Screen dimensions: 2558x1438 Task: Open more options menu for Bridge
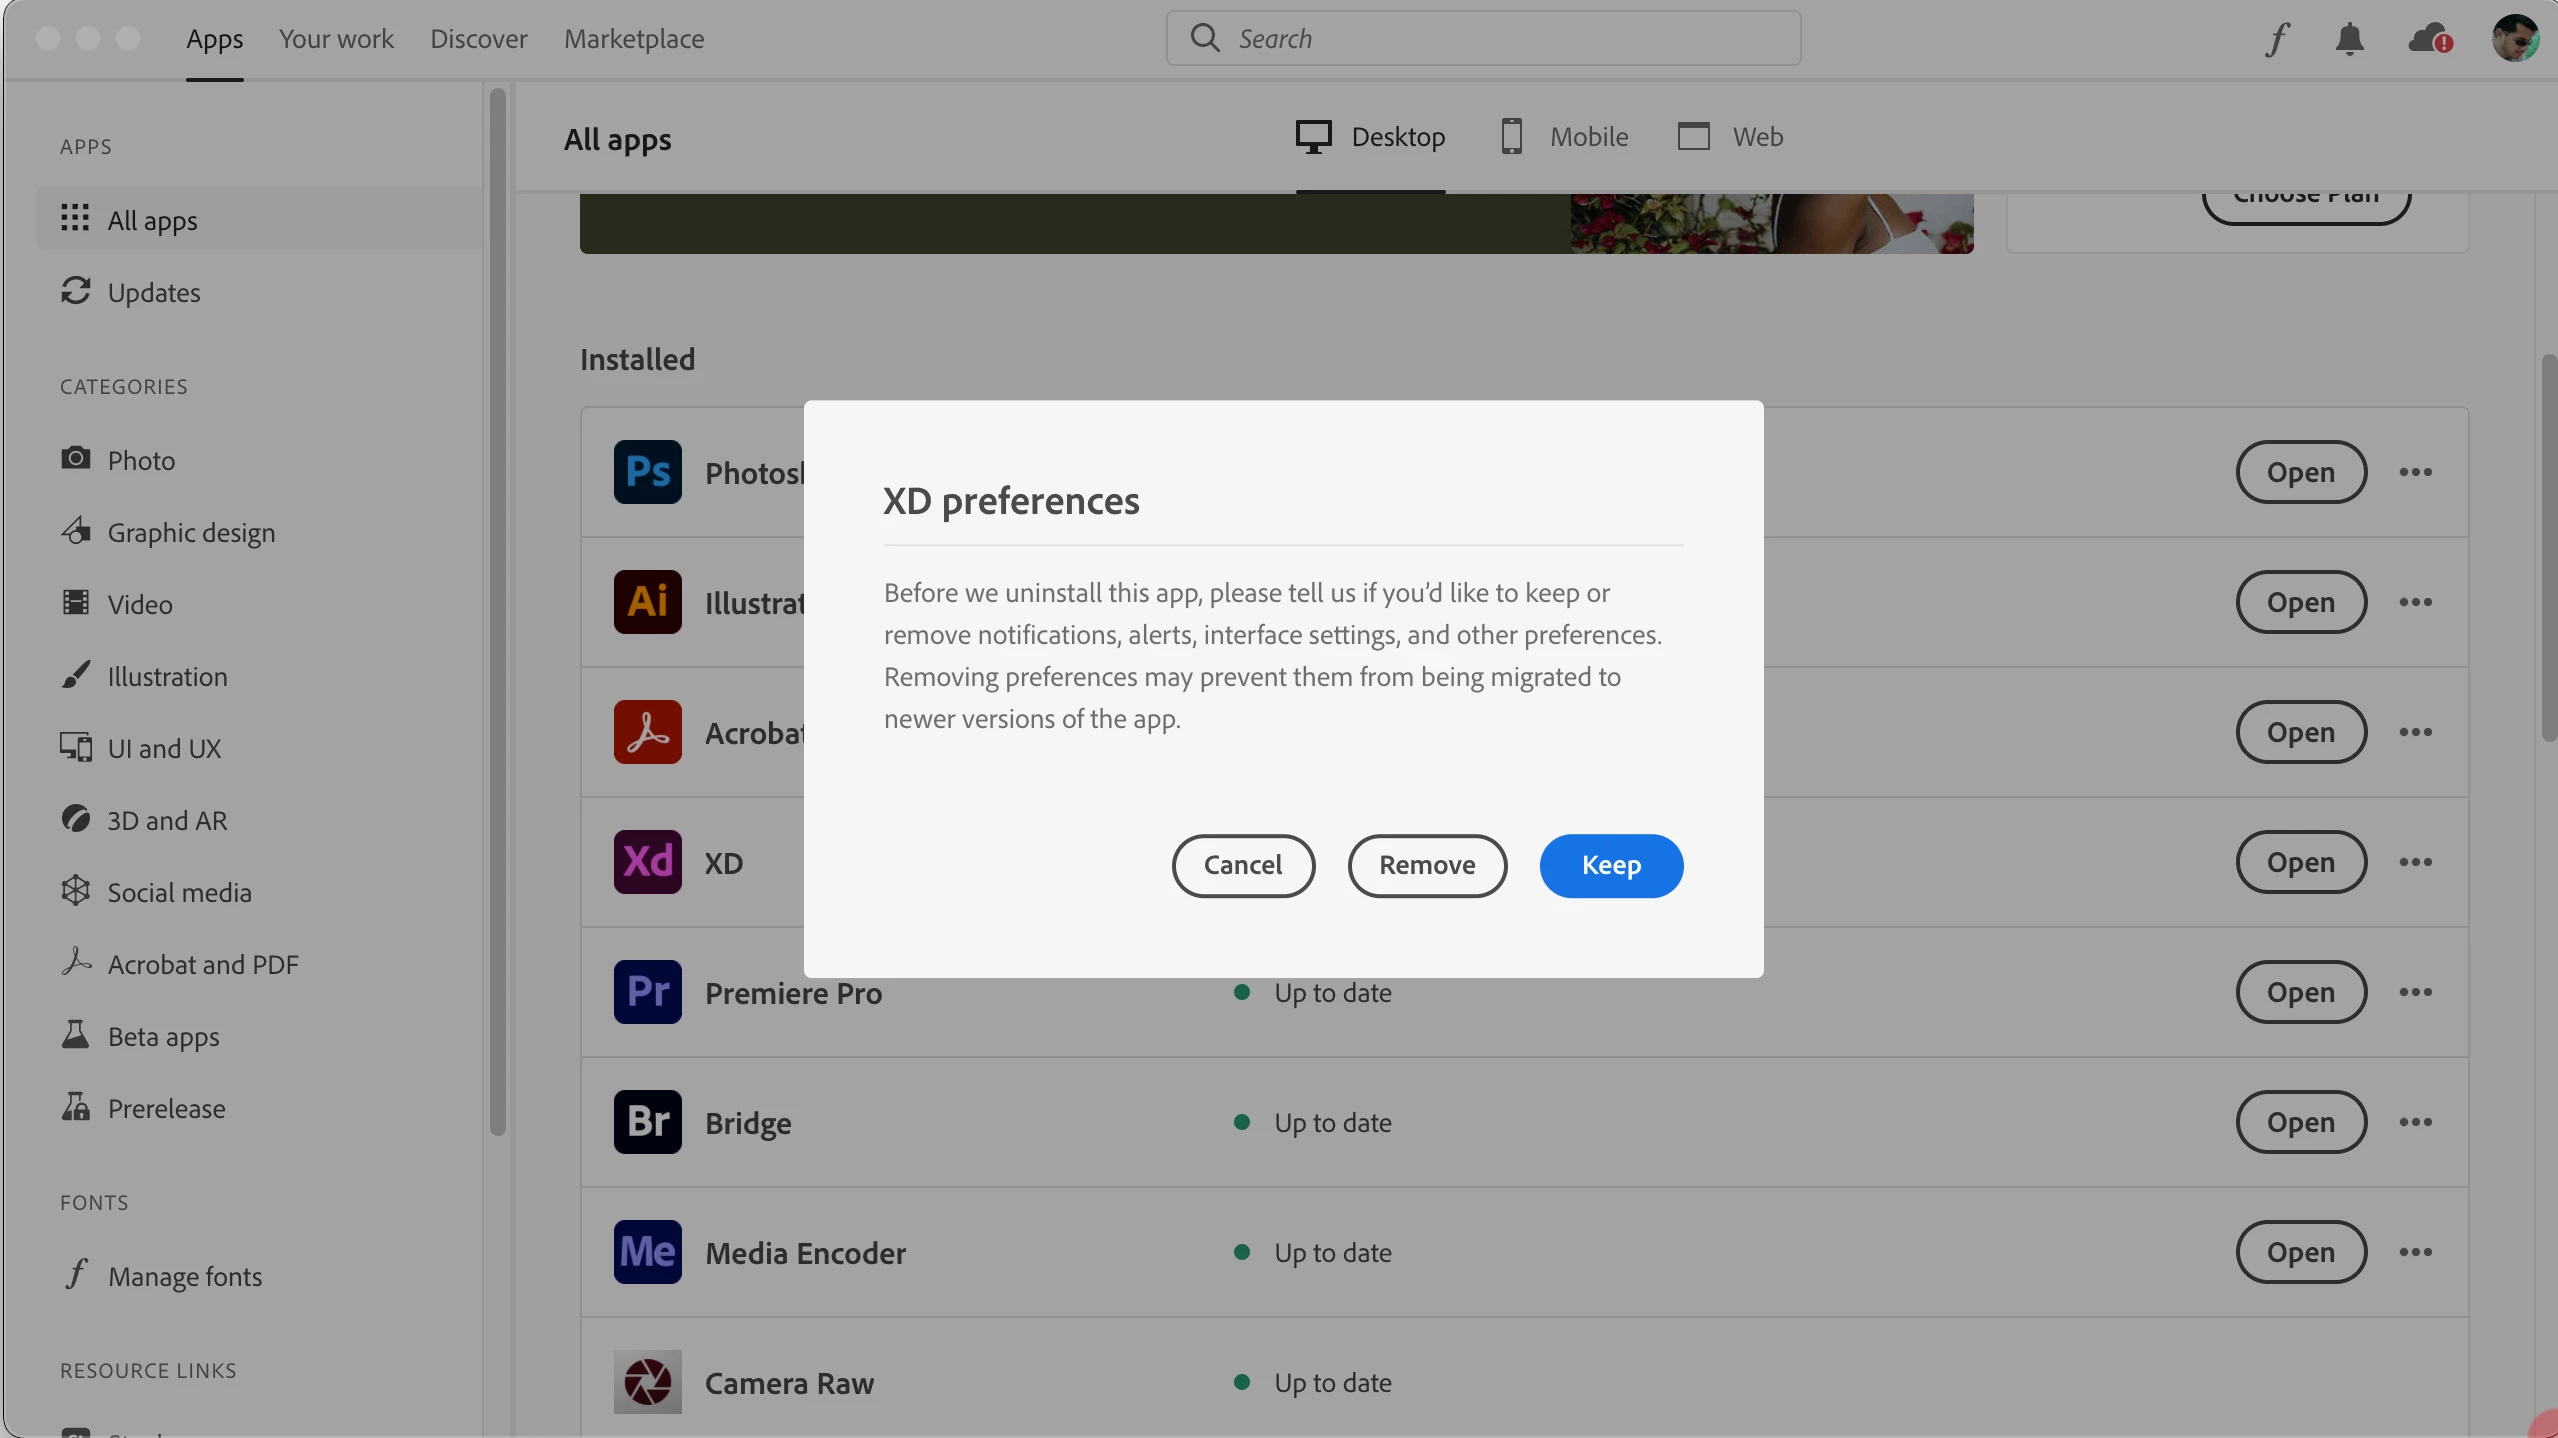pyautogui.click(x=2415, y=1122)
